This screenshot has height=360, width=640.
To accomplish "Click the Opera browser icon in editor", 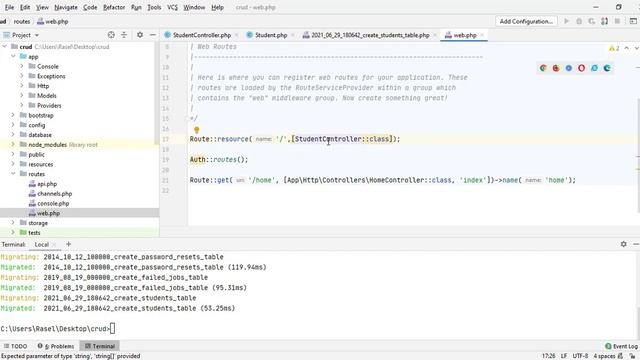I will click(581, 68).
